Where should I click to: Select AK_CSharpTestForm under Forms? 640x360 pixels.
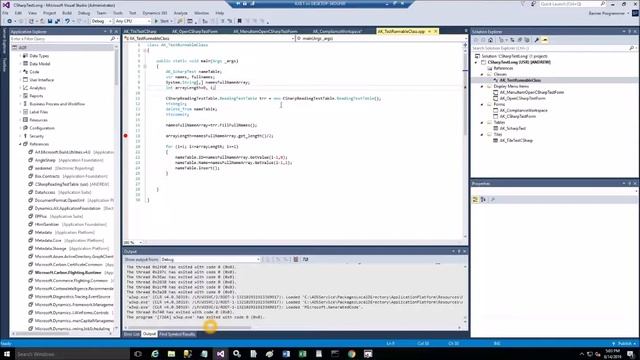518,116
